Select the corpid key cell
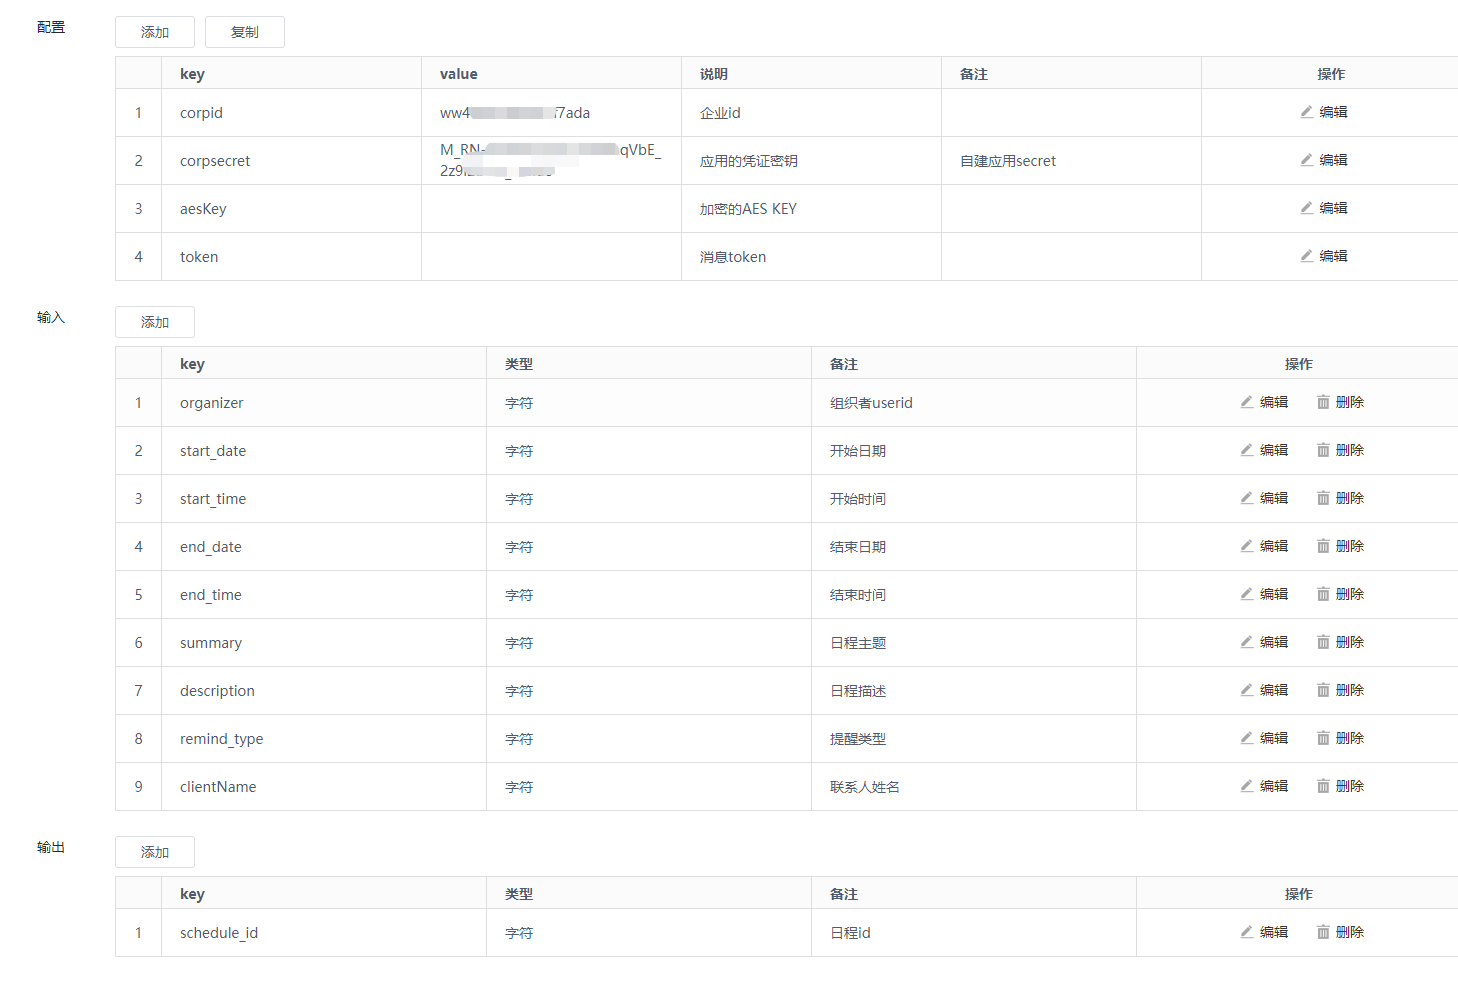This screenshot has width=1458, height=1000. click(x=291, y=113)
